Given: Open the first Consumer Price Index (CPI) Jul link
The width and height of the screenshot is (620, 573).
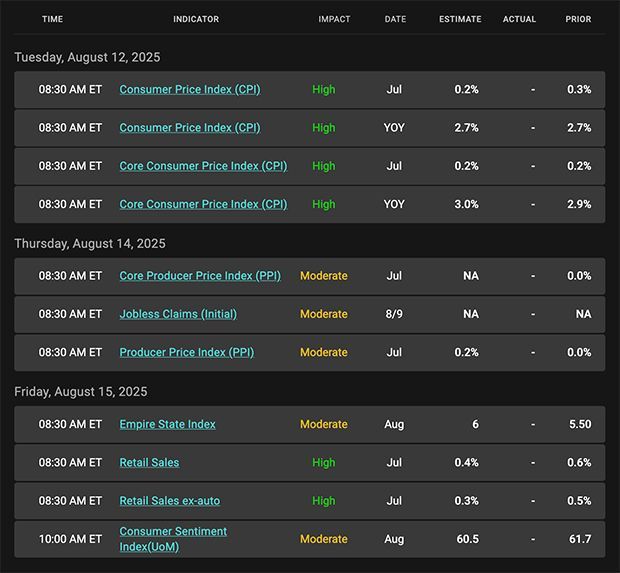Looking at the screenshot, I should [190, 90].
